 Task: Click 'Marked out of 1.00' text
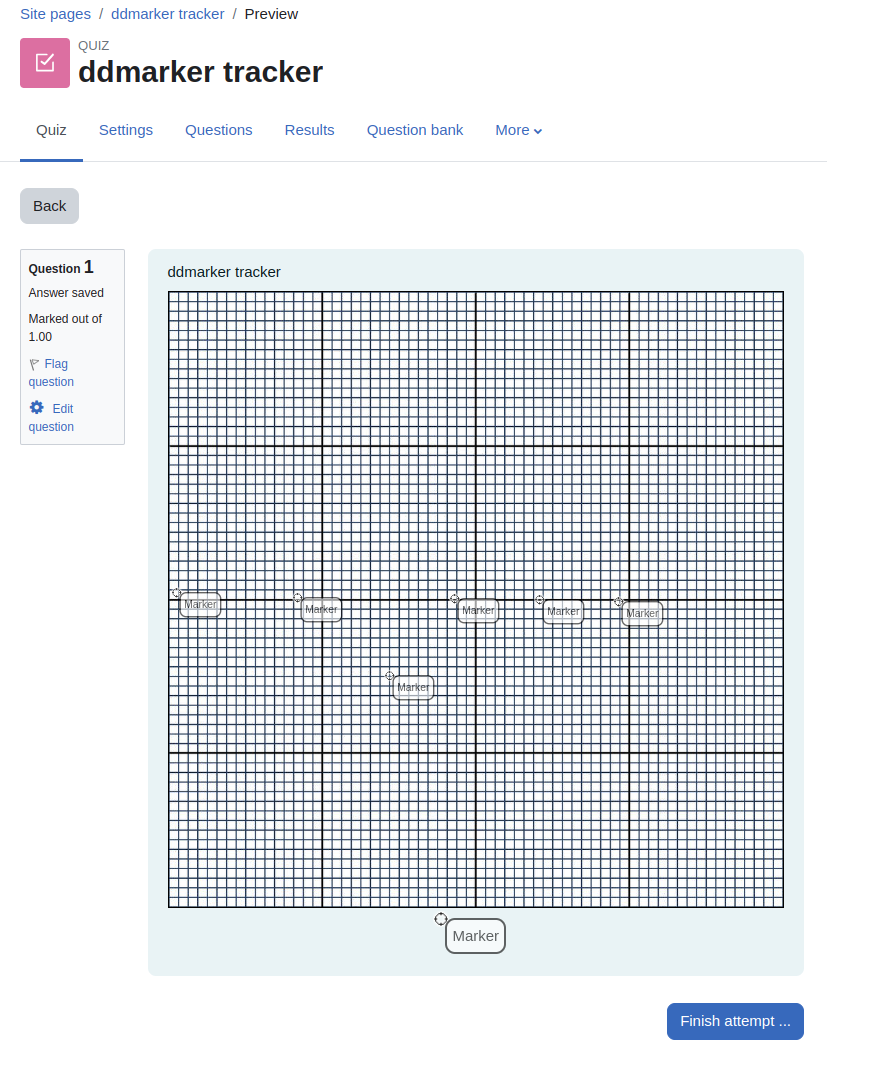point(65,328)
